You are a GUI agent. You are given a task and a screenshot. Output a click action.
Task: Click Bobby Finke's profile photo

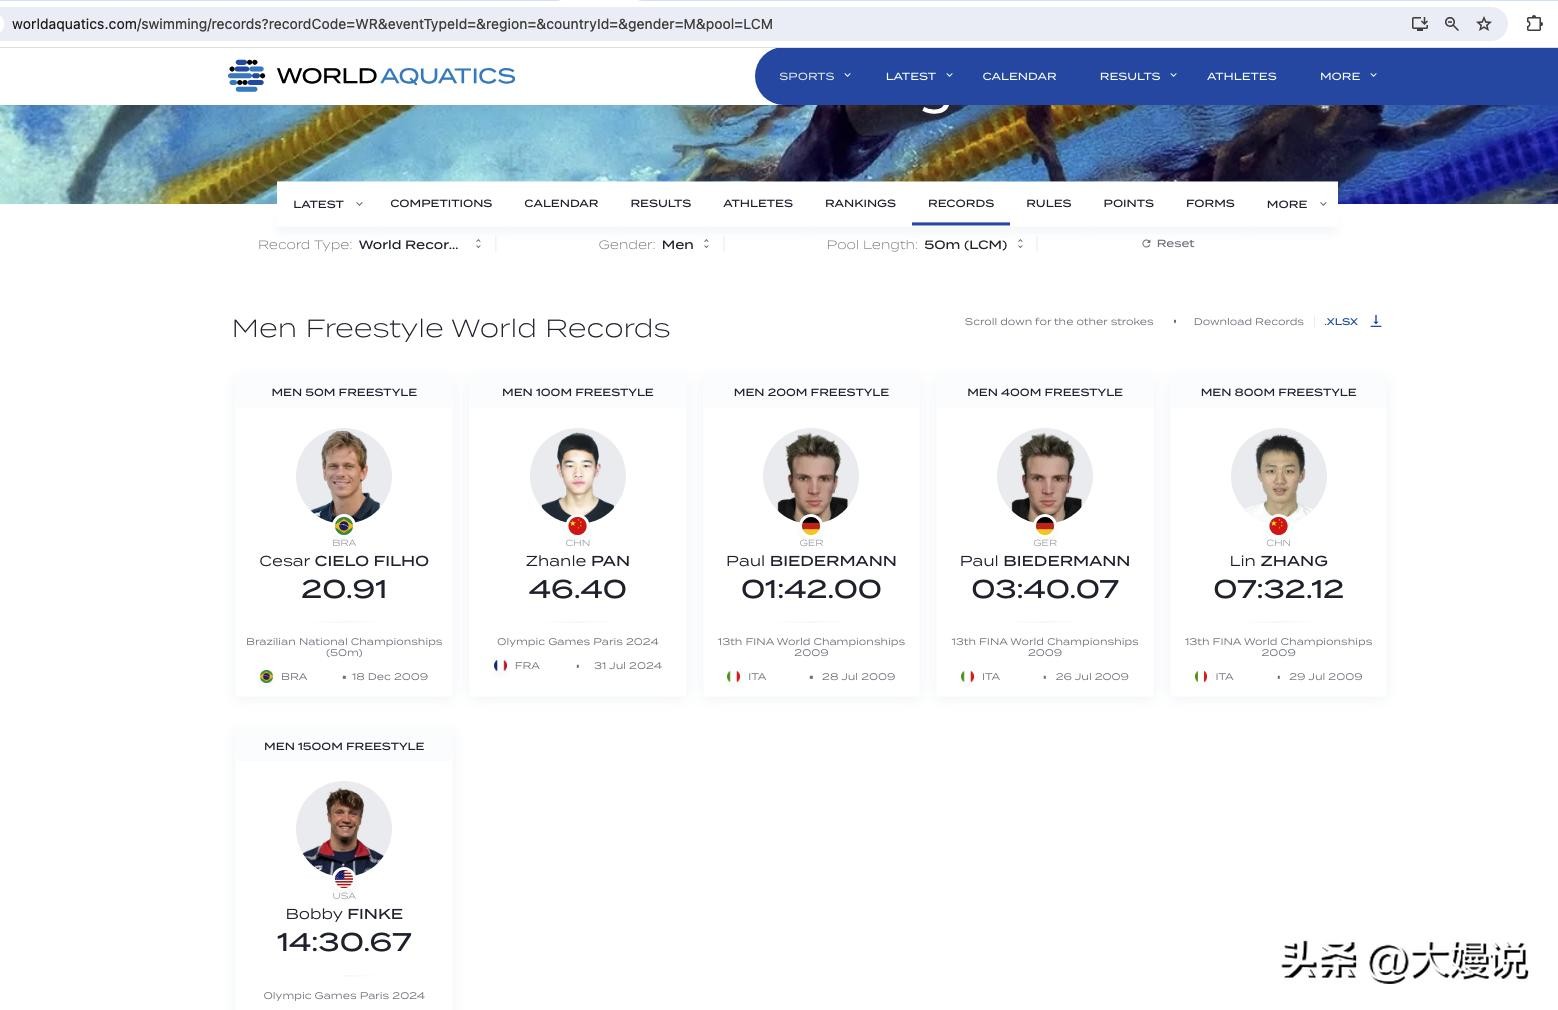coord(344,829)
